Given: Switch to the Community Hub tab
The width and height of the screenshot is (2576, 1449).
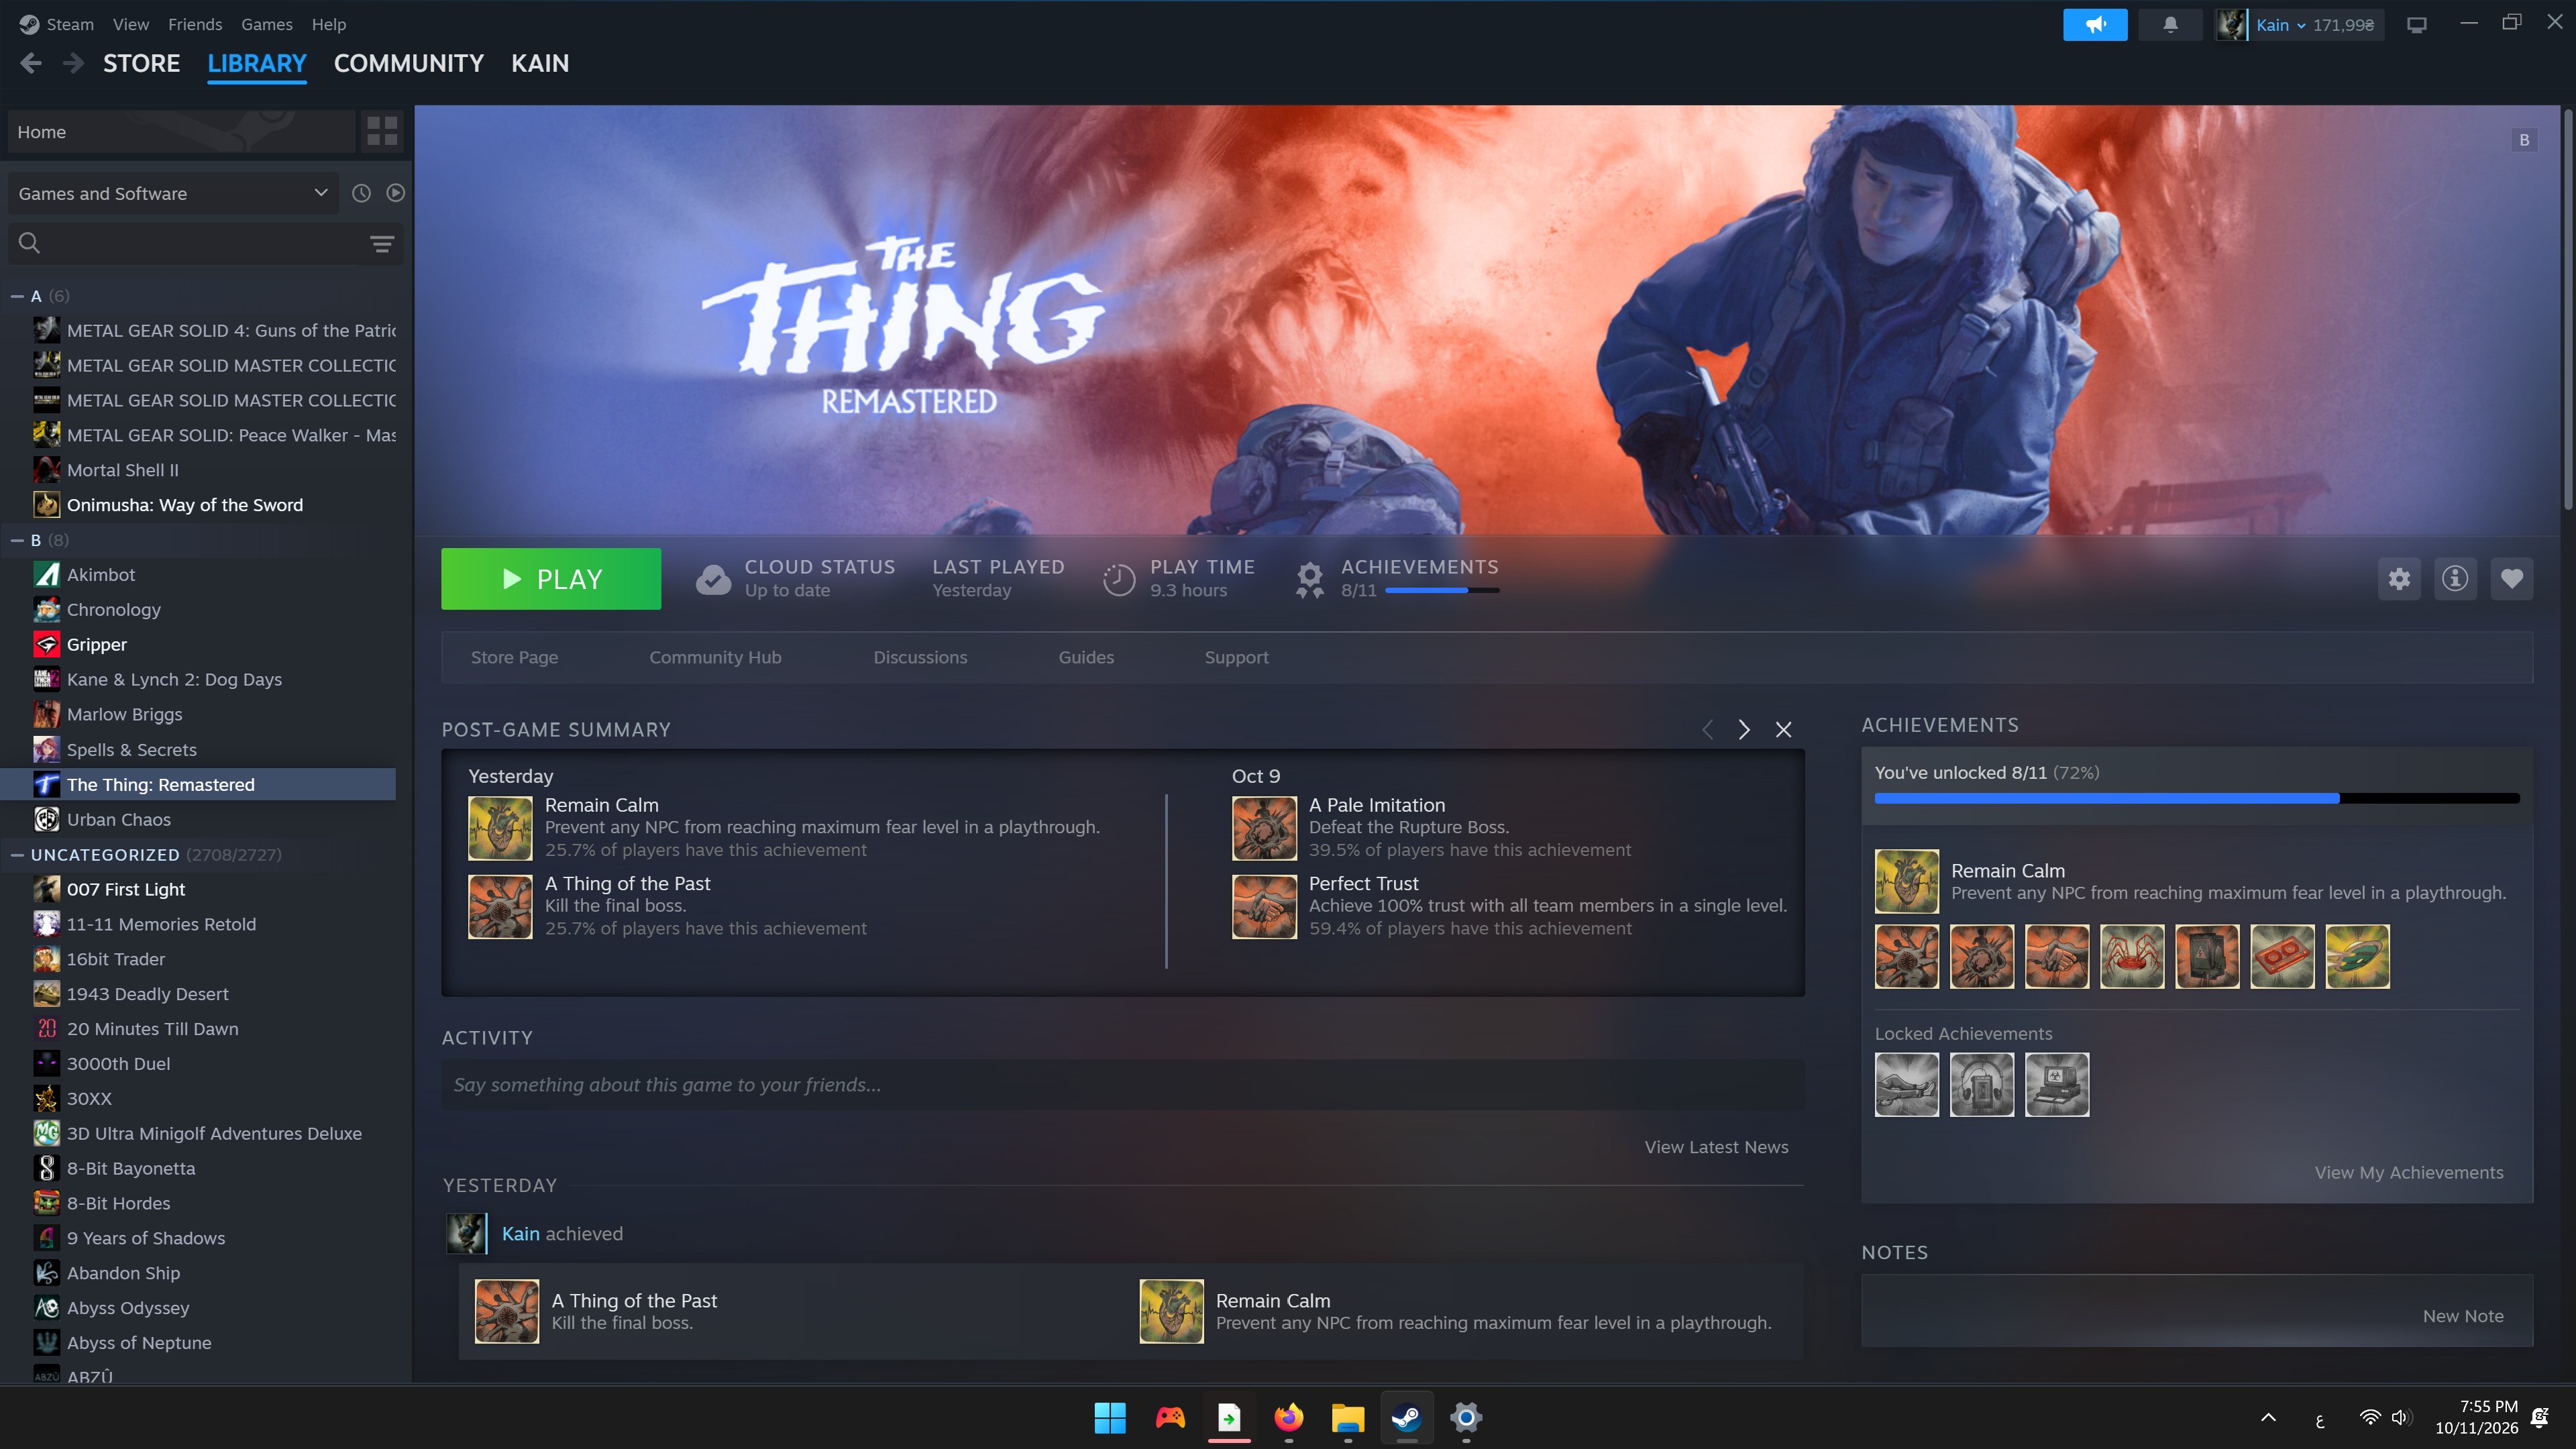Looking at the screenshot, I should (x=715, y=657).
